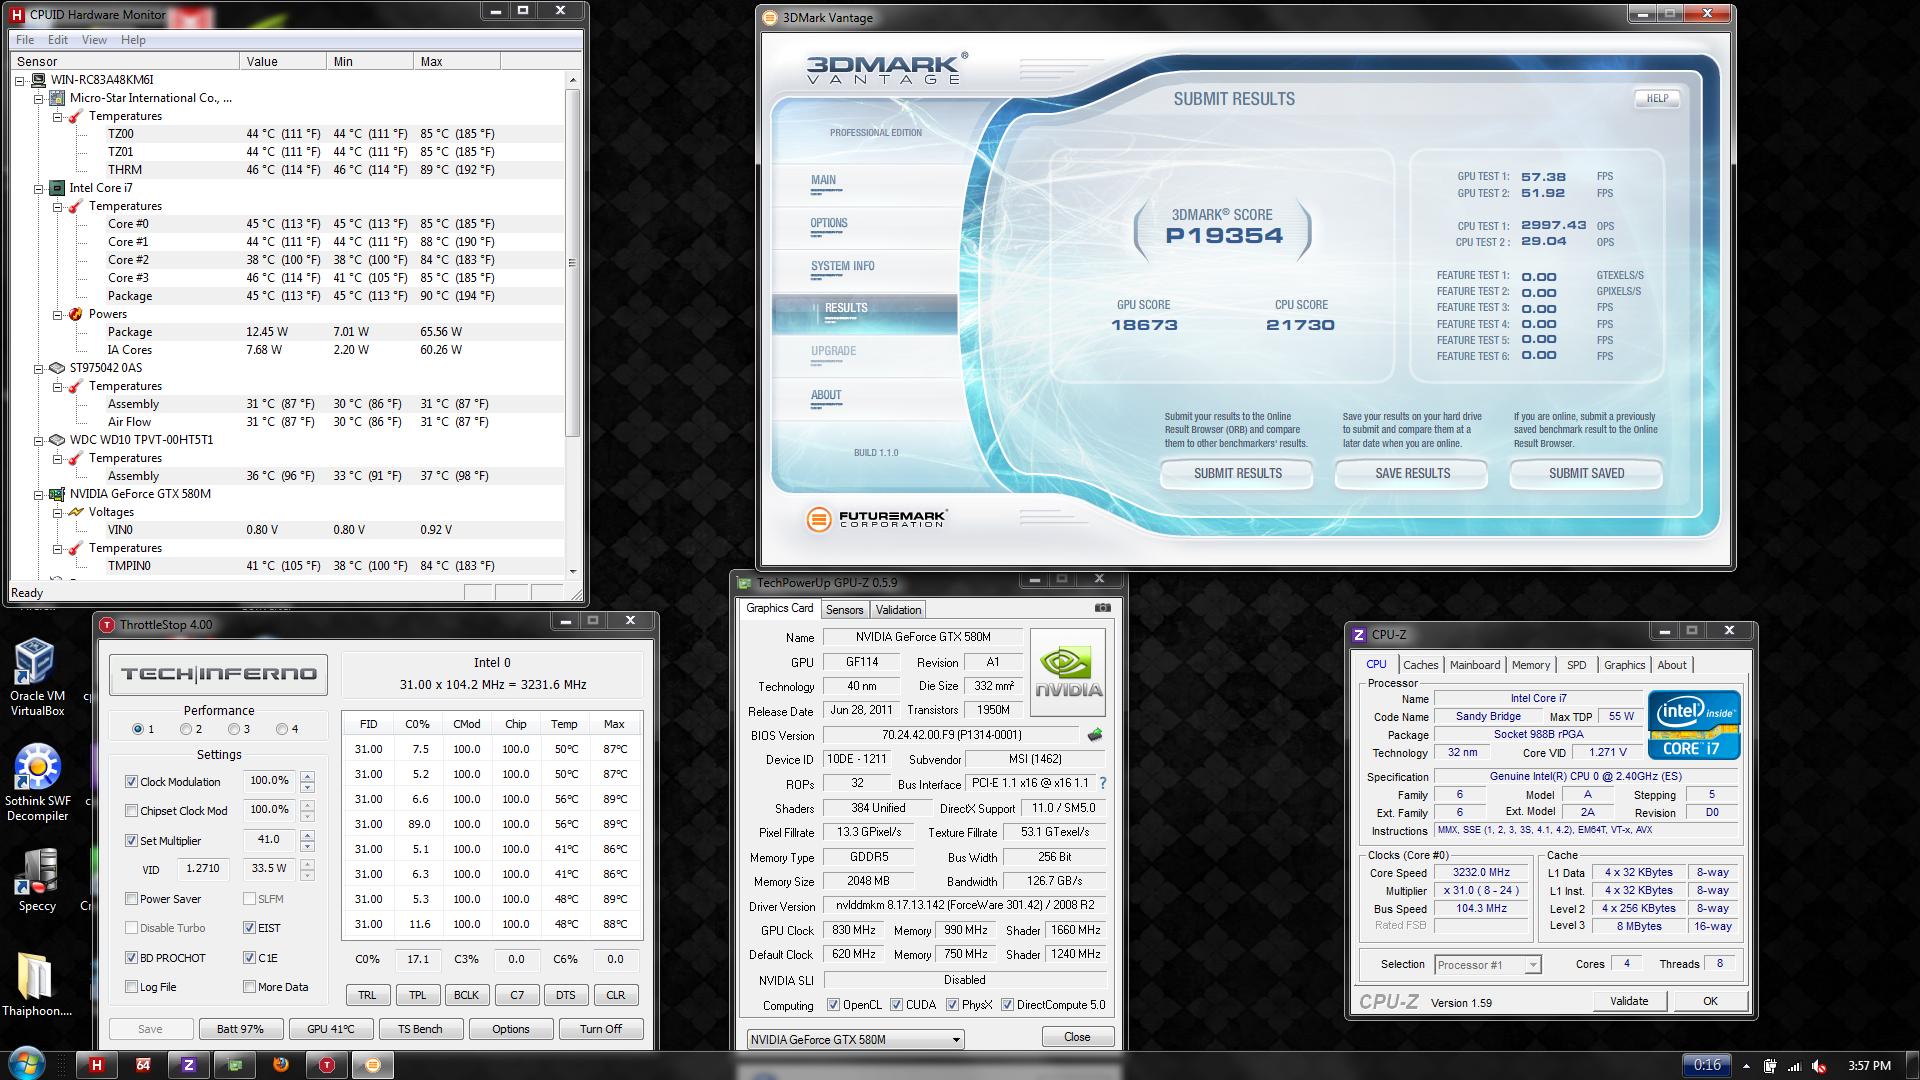Switch to the Sensors tab in GPU-Z
Image resolution: width=1920 pixels, height=1080 pixels.
click(x=844, y=610)
